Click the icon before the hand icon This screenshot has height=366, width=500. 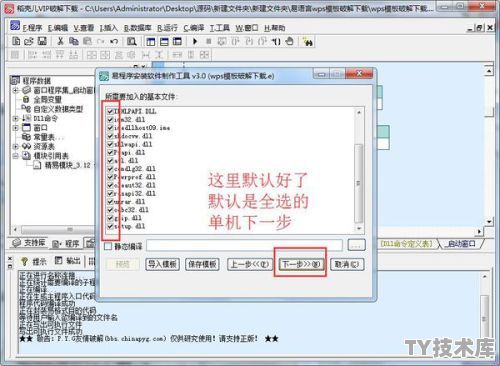(x=276, y=41)
